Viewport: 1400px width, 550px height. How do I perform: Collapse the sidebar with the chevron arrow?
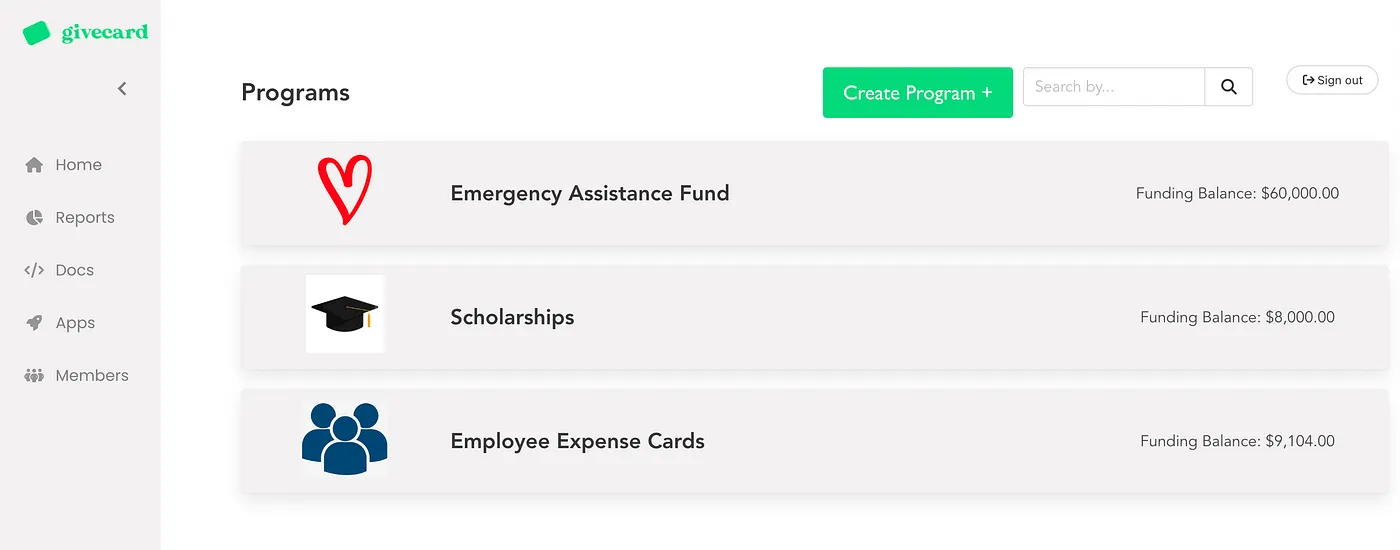click(x=122, y=88)
